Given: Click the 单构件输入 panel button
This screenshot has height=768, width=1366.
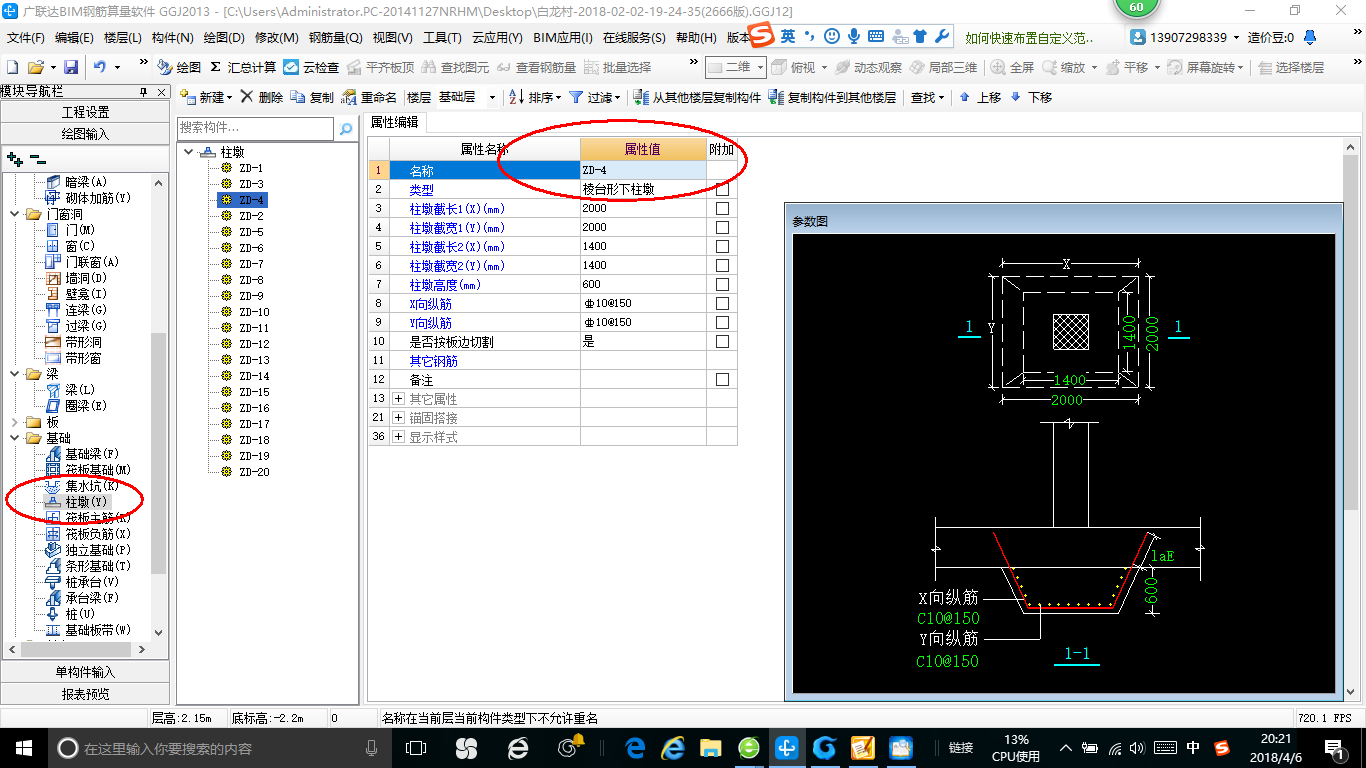Looking at the screenshot, I should point(85,672).
